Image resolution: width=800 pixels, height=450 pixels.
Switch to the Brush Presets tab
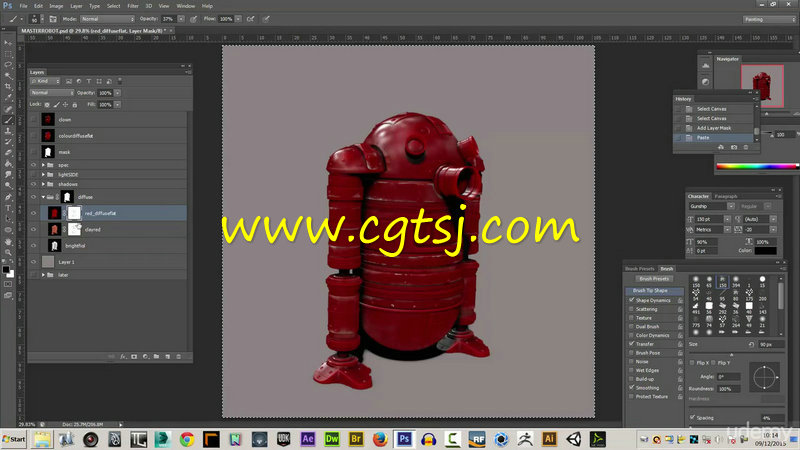(x=640, y=269)
